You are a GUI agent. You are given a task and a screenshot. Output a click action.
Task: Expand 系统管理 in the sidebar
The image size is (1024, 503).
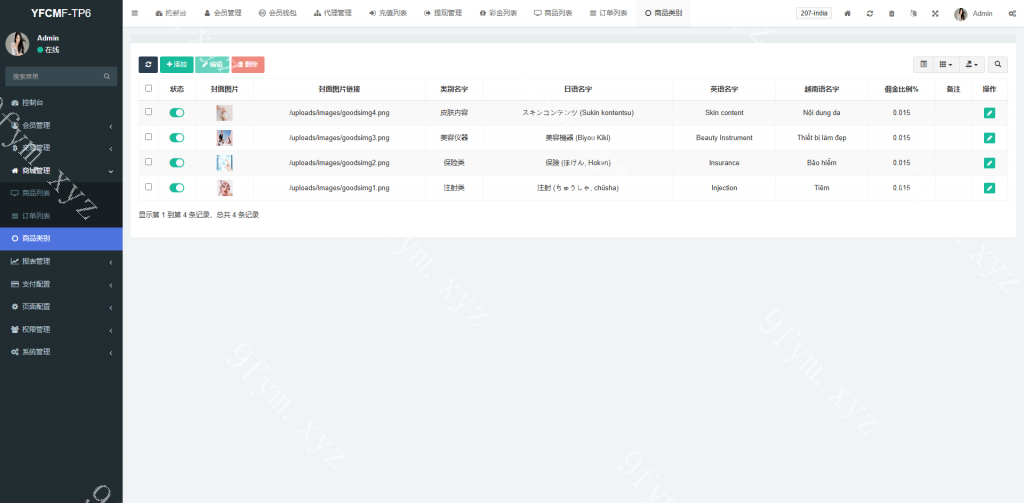click(61, 351)
